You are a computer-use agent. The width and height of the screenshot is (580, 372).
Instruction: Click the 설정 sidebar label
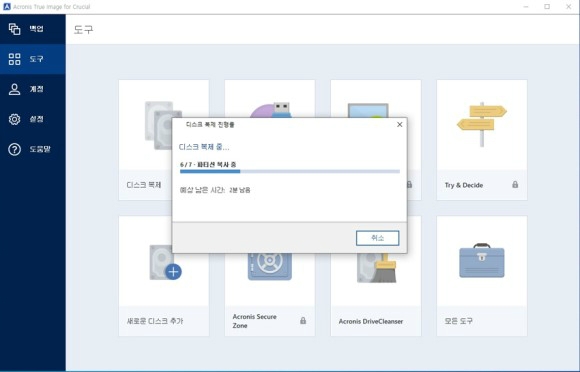pos(37,119)
